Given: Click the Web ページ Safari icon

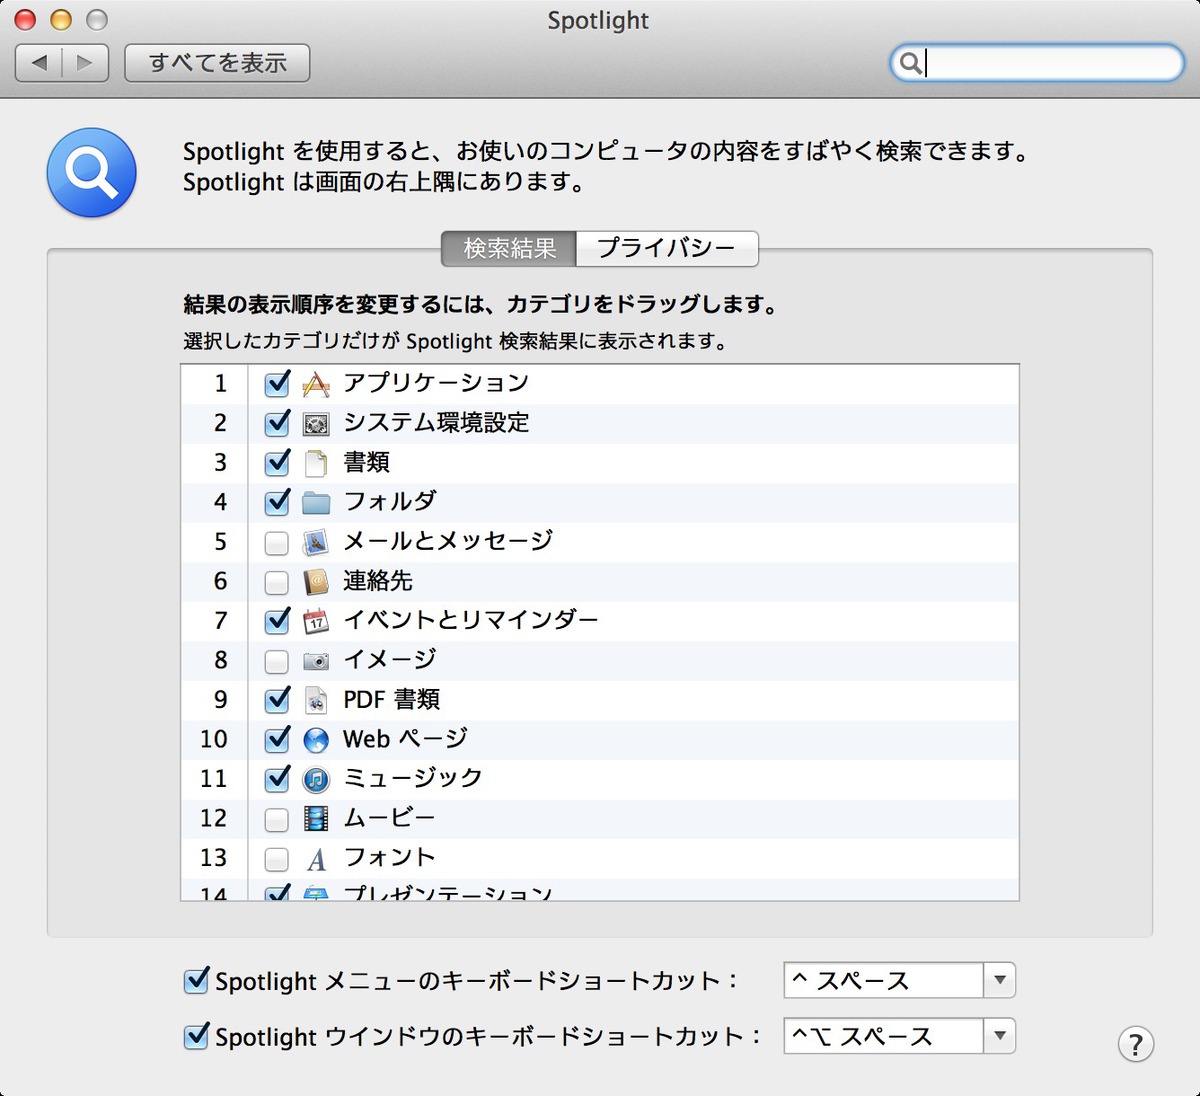Looking at the screenshot, I should click(x=316, y=740).
